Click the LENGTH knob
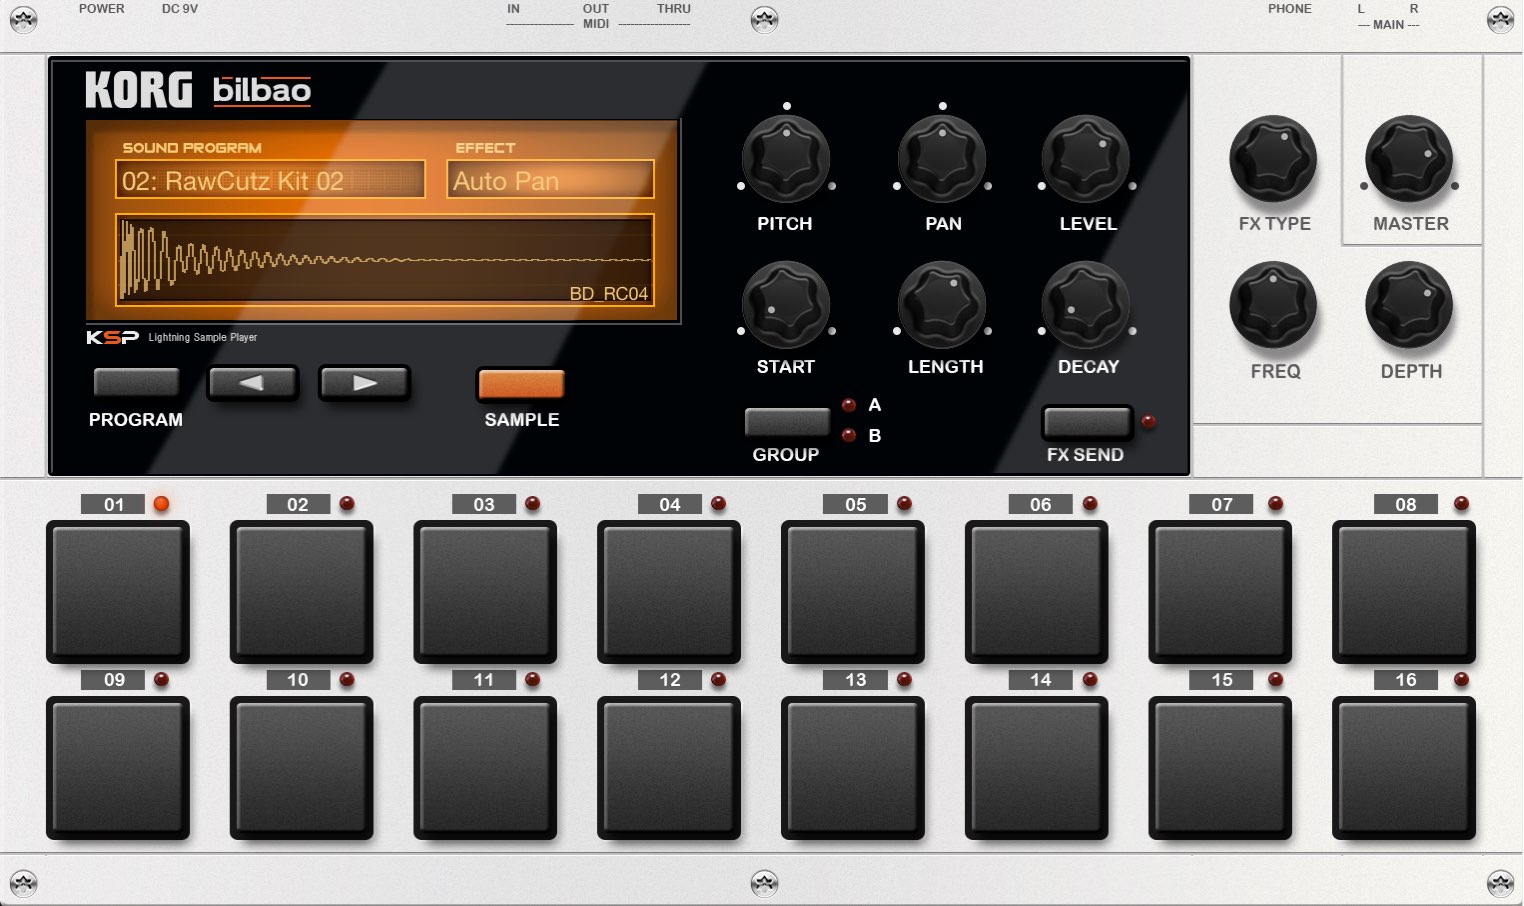The width and height of the screenshot is (1524, 906). pos(942,305)
